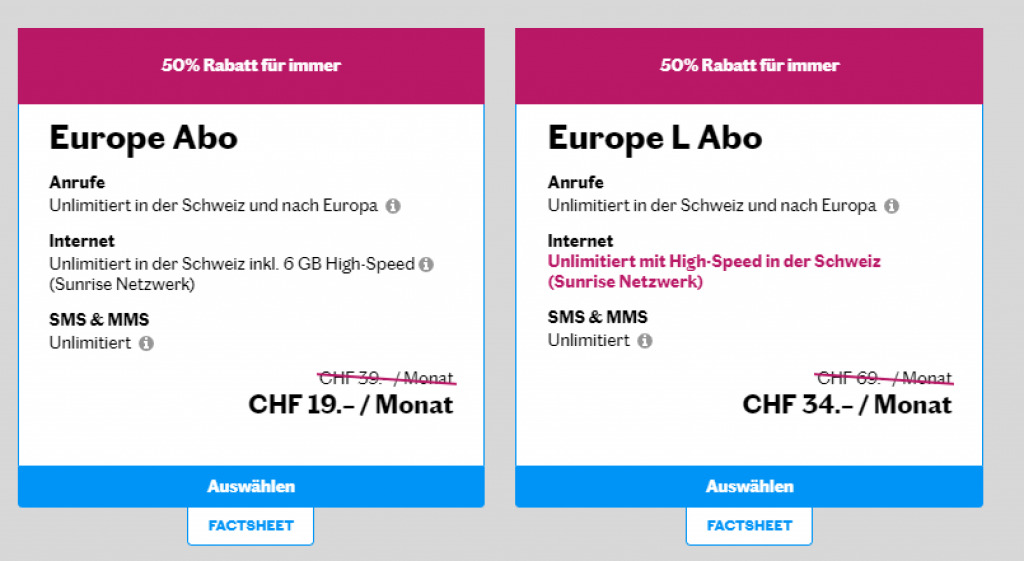Click the CHF 19.– / Monat price
Screen dimensions: 1024x561
click(x=350, y=405)
